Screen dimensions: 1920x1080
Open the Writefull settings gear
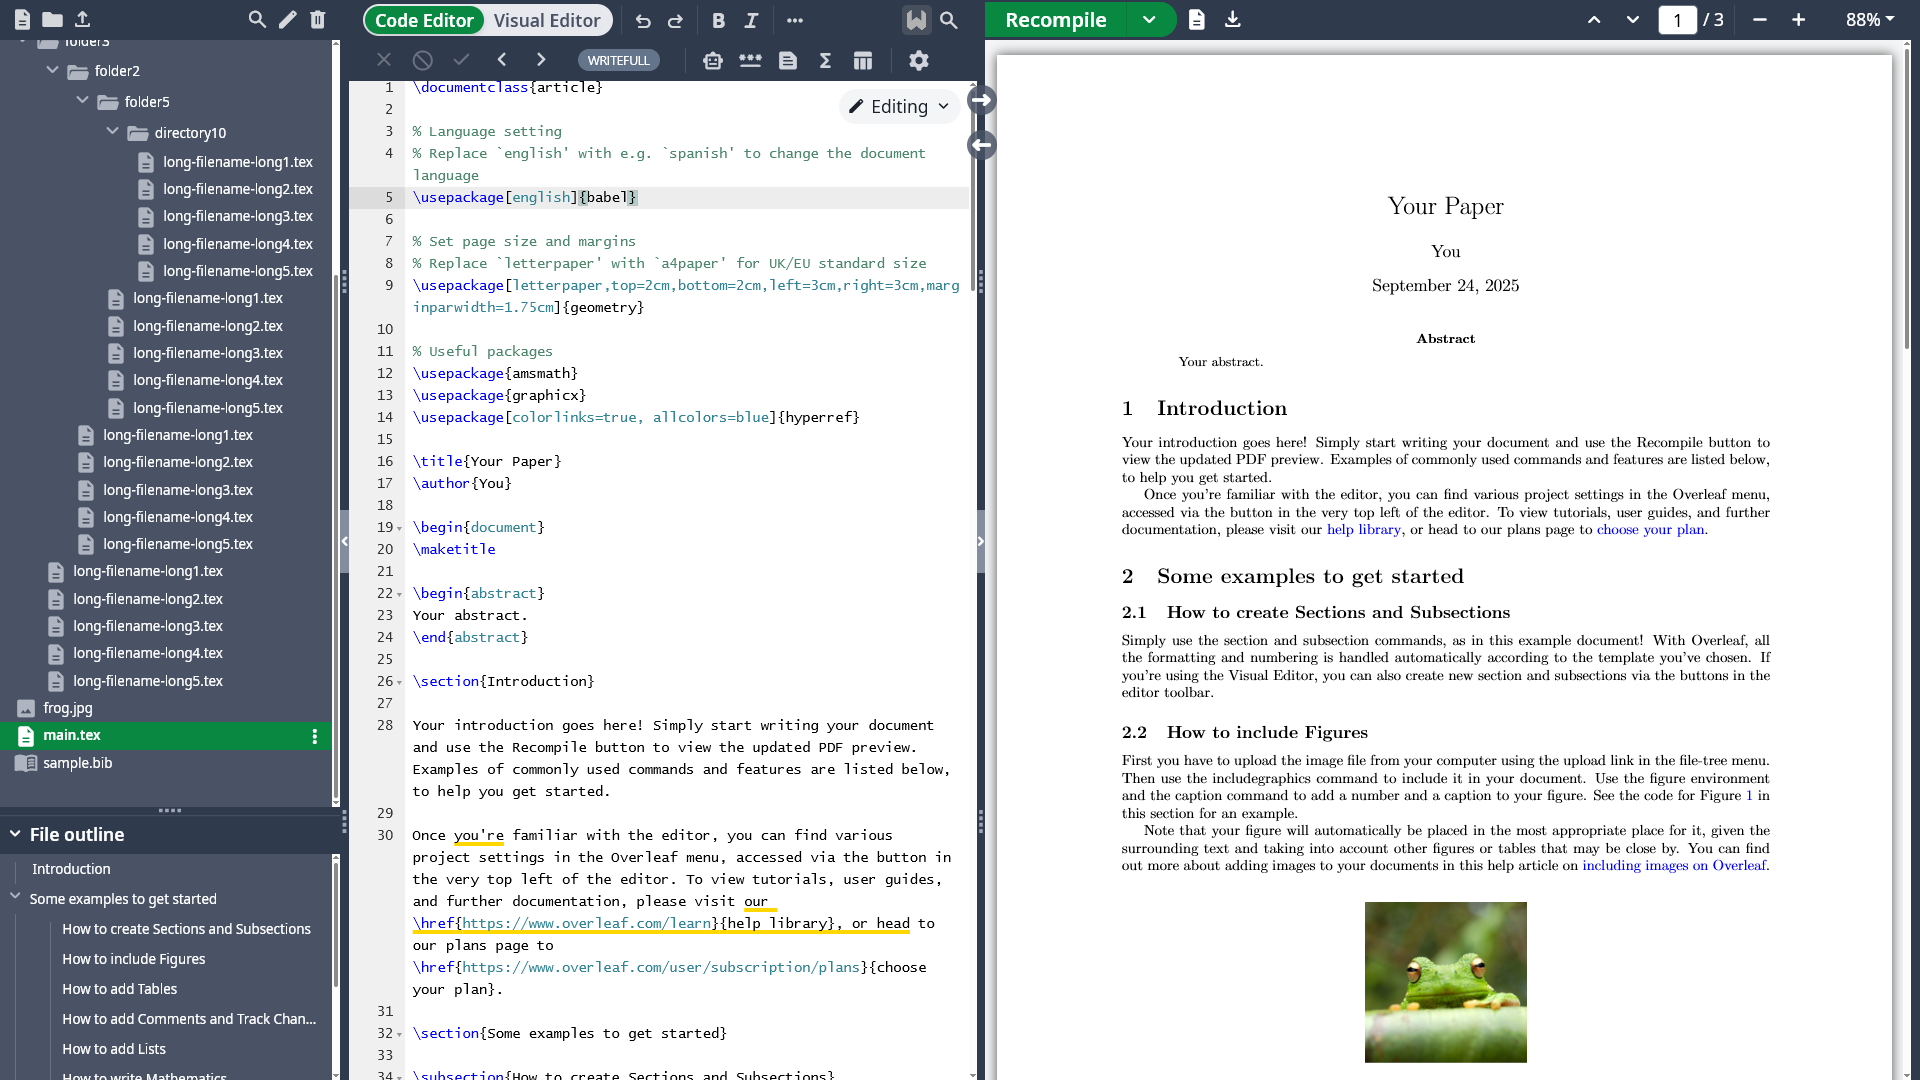(918, 61)
